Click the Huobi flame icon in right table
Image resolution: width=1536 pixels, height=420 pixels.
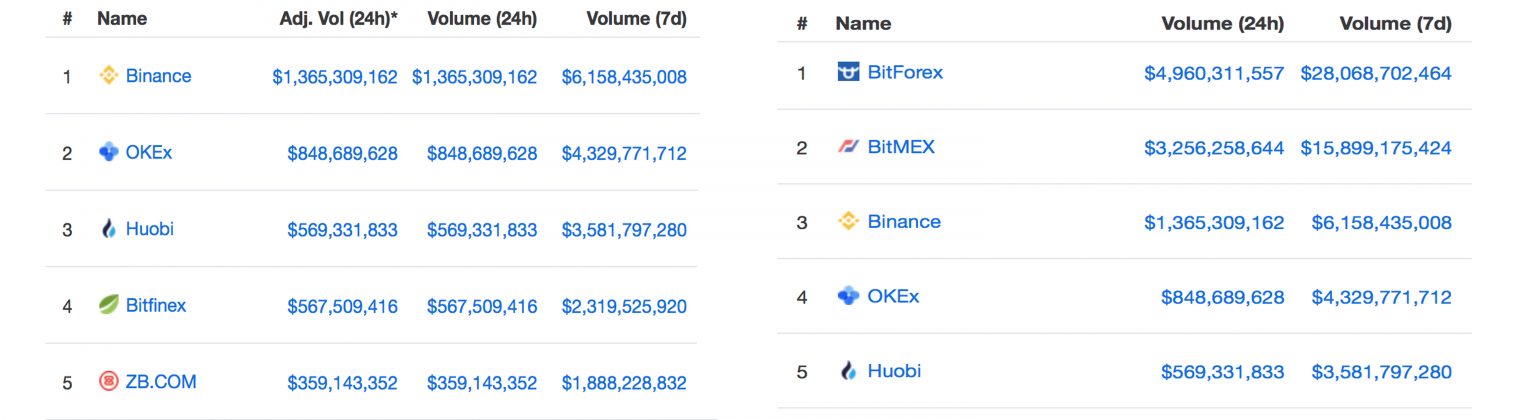pyautogui.click(x=848, y=371)
